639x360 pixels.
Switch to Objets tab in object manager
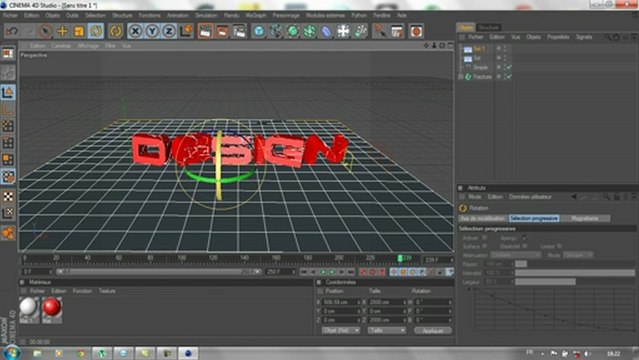[x=466, y=27]
